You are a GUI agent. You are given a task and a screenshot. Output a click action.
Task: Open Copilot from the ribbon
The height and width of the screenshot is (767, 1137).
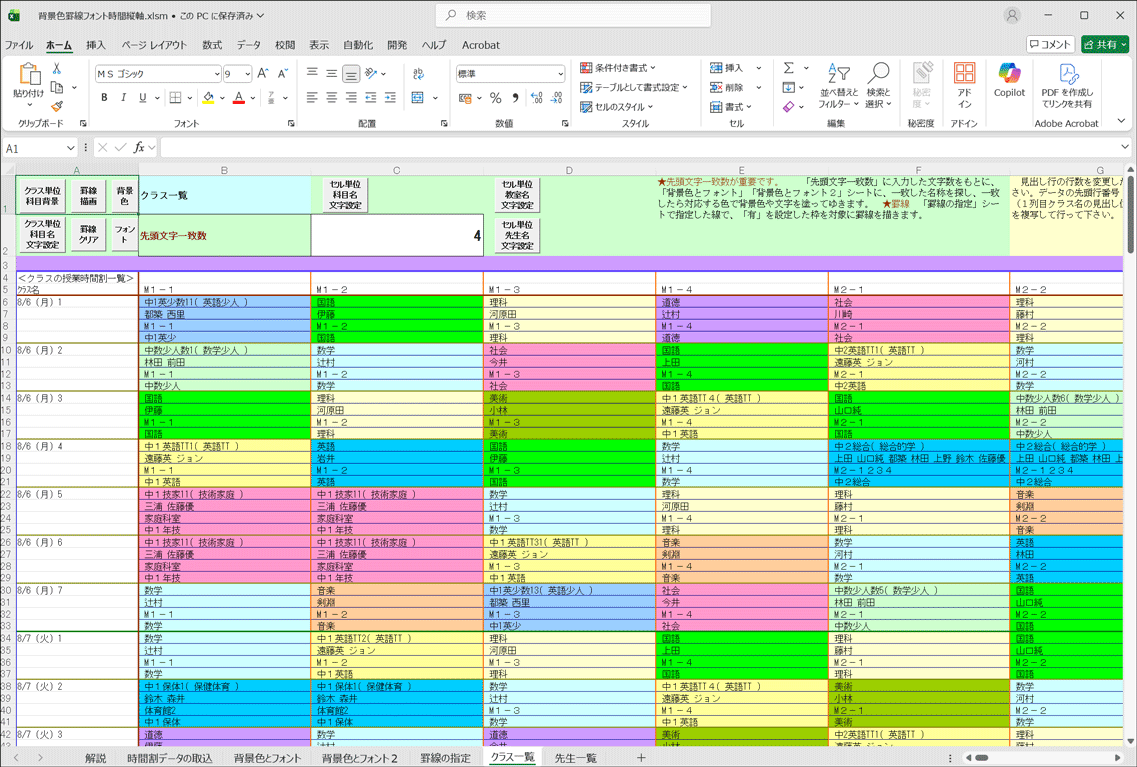(x=1009, y=81)
